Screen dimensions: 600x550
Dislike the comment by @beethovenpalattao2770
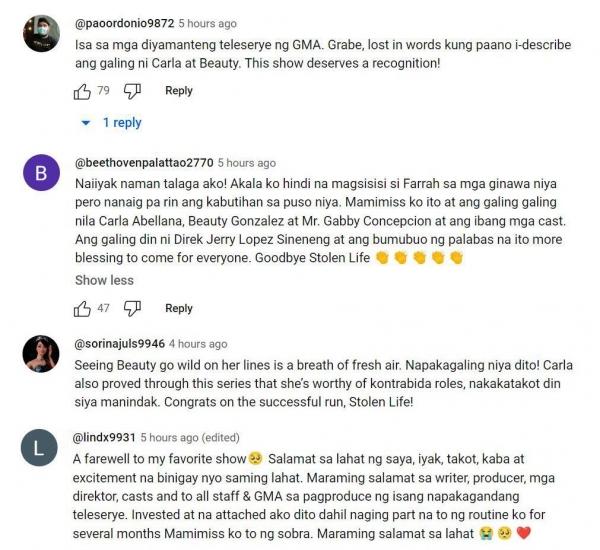[132, 308]
